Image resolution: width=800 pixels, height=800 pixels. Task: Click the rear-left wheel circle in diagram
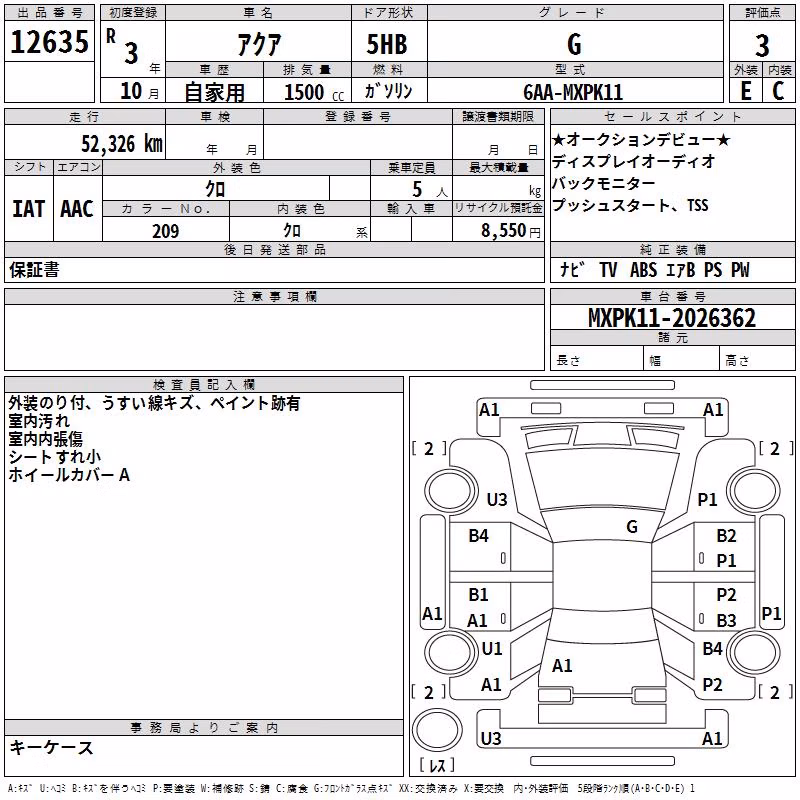point(450,652)
